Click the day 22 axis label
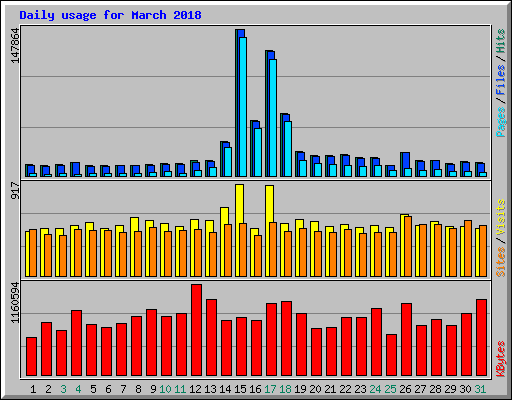This screenshot has width=512, height=400. click(x=345, y=389)
